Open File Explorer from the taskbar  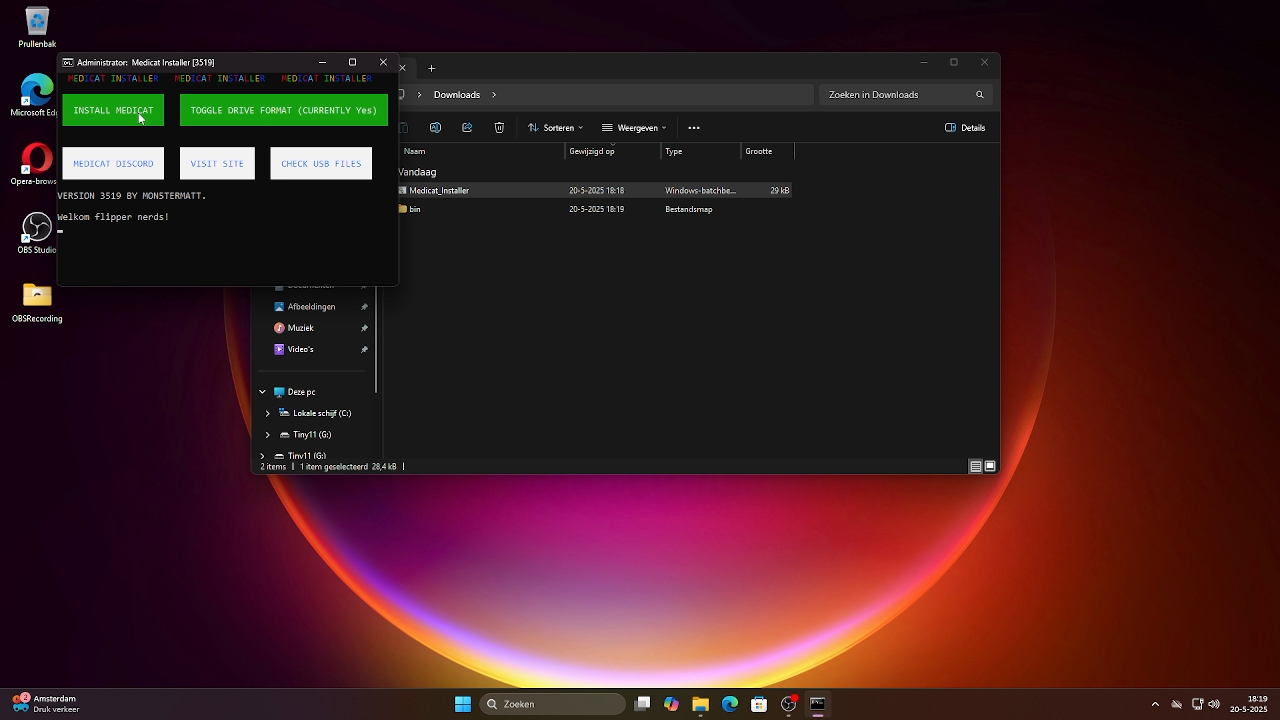[700, 704]
